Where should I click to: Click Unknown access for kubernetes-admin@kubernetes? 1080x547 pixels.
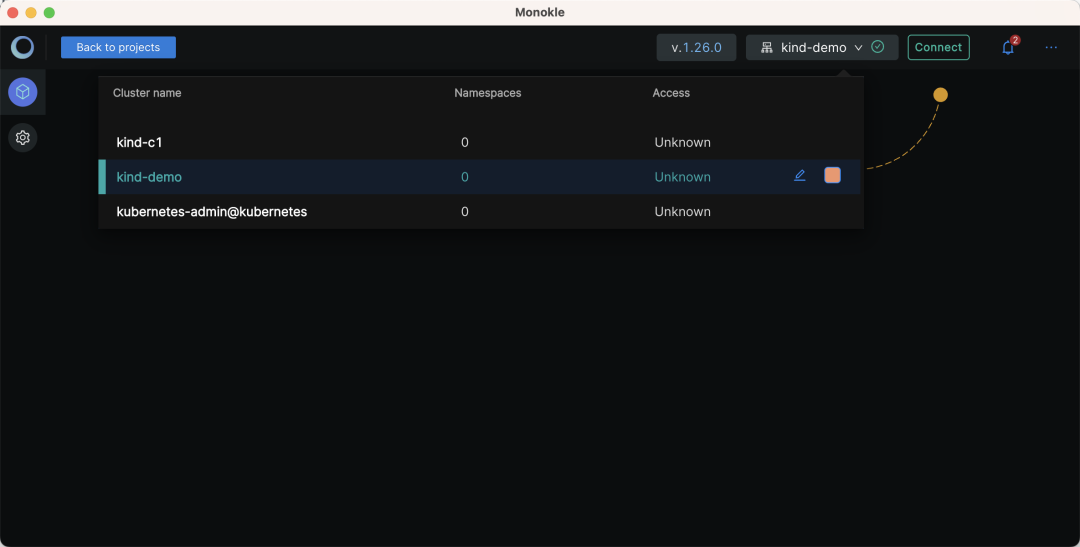click(x=683, y=211)
